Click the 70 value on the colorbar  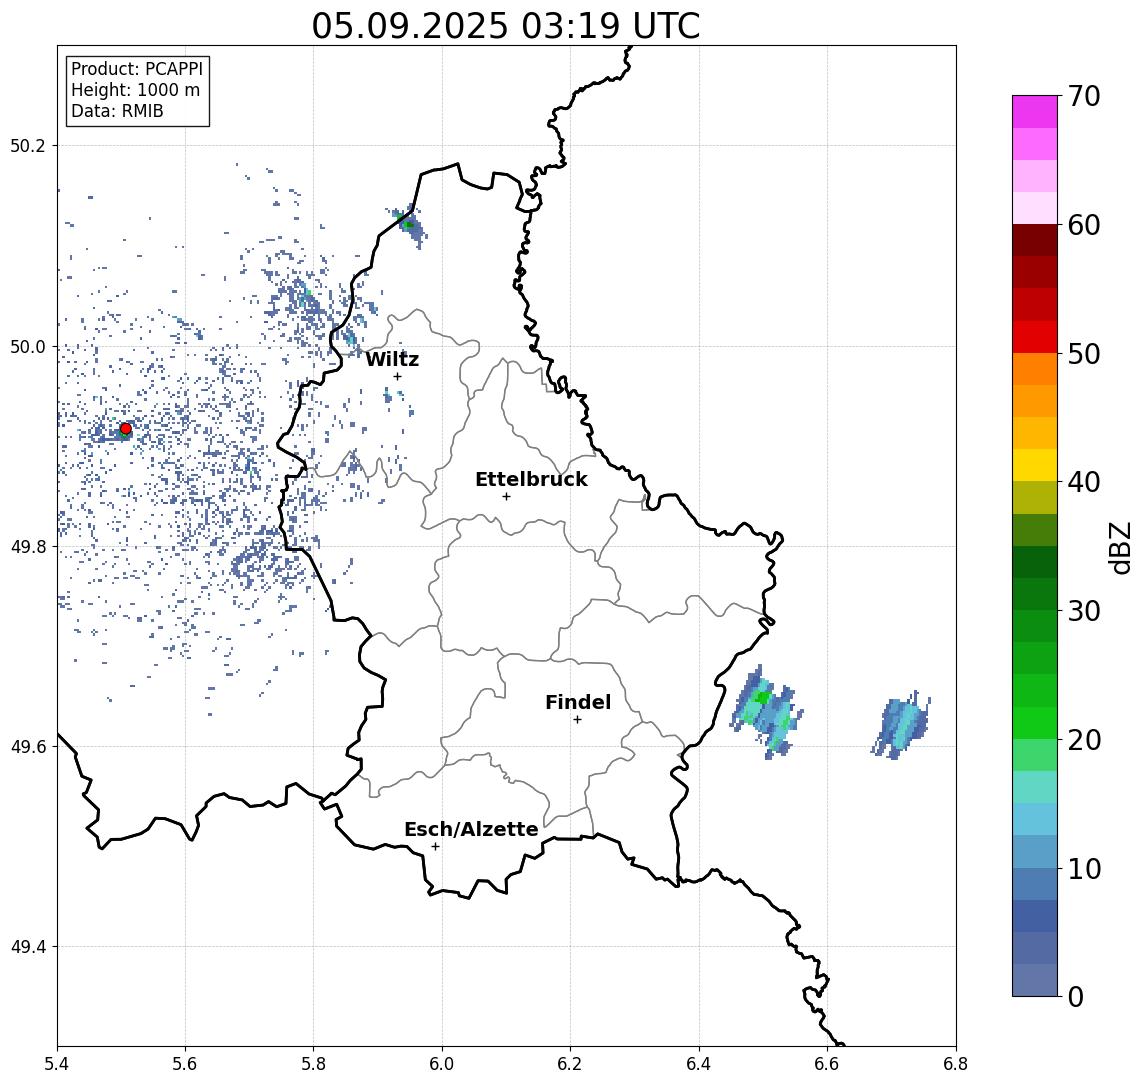[1084, 96]
